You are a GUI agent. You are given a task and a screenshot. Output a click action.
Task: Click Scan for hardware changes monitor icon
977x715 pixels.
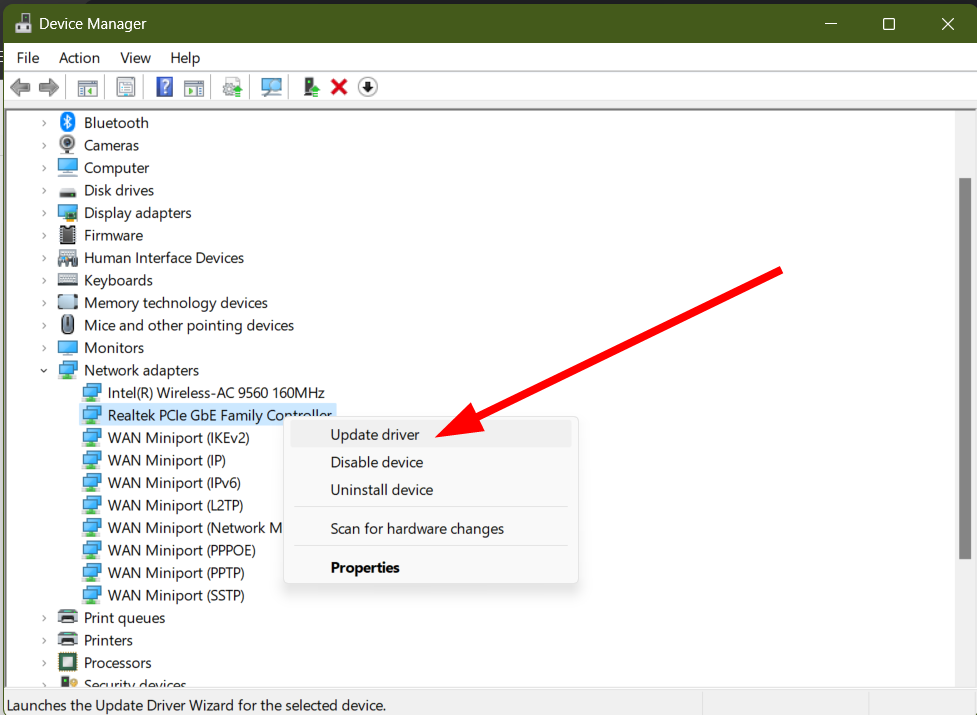click(x=271, y=87)
